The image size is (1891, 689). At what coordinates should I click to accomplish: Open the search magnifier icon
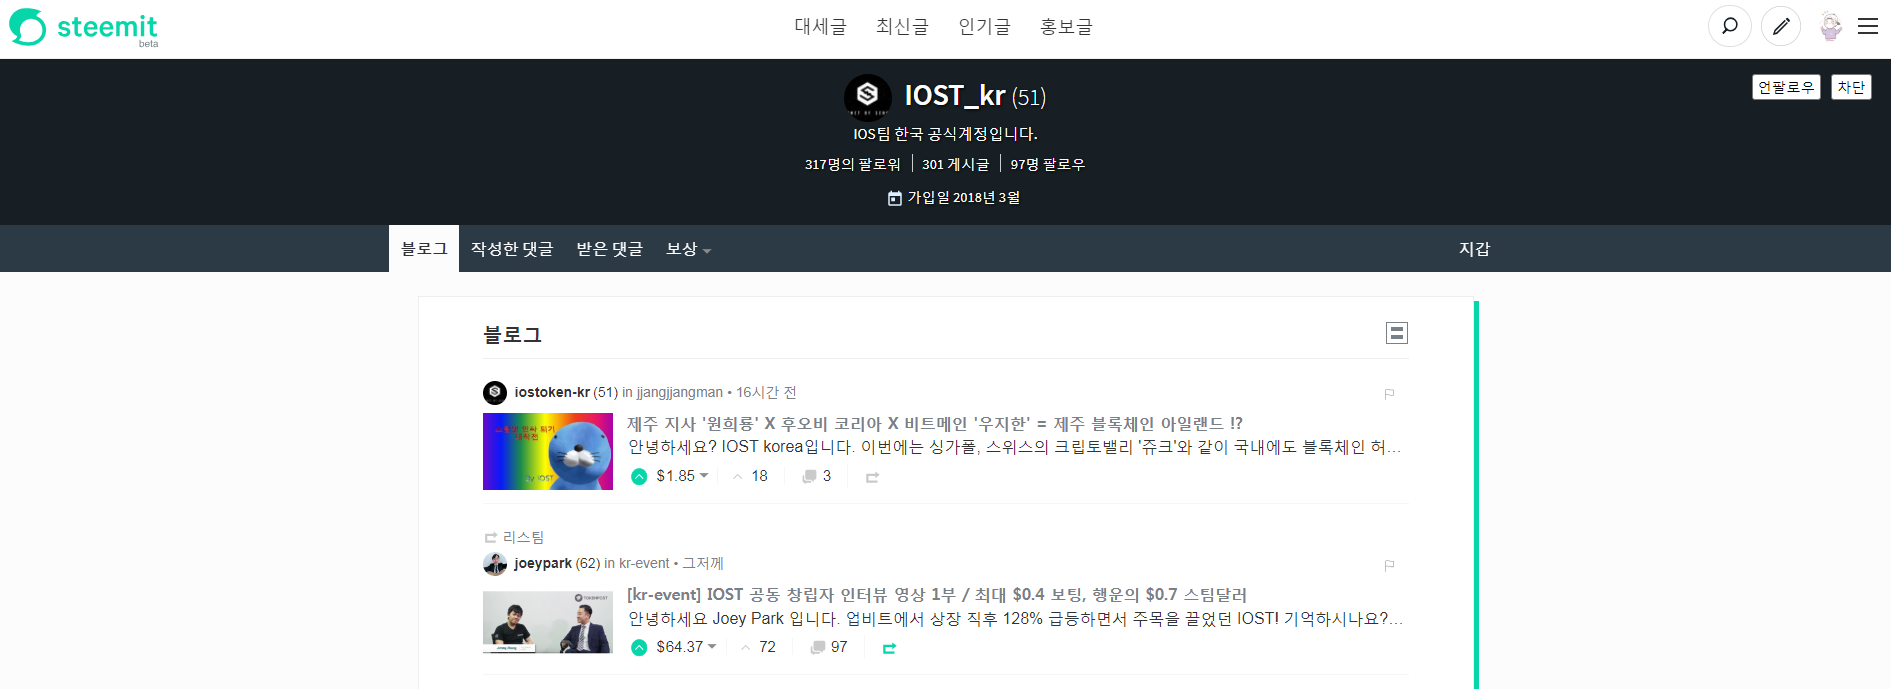pyautogui.click(x=1729, y=27)
